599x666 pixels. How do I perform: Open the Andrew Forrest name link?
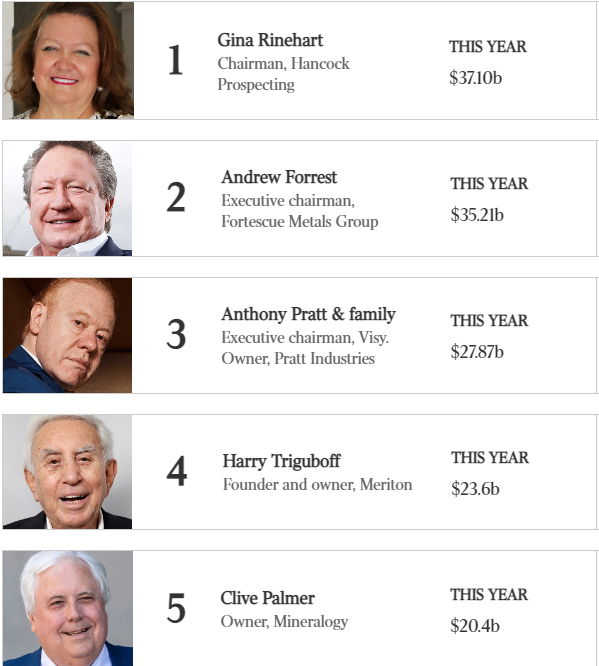point(279,177)
